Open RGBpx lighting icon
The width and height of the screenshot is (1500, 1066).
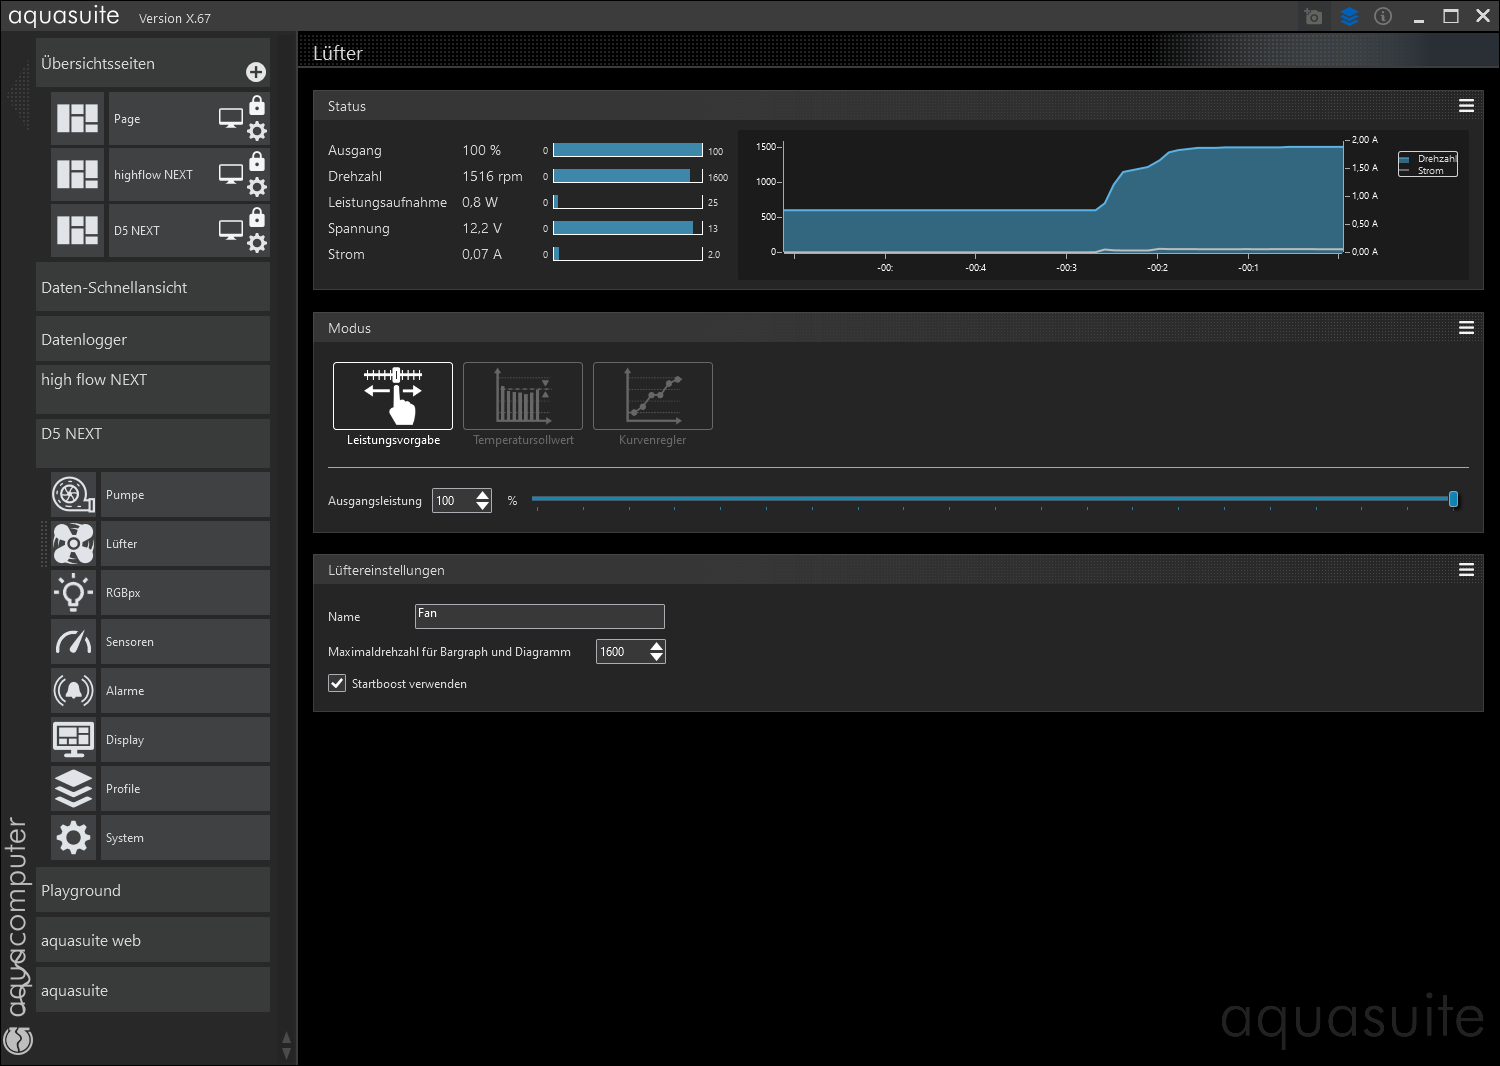coord(73,592)
